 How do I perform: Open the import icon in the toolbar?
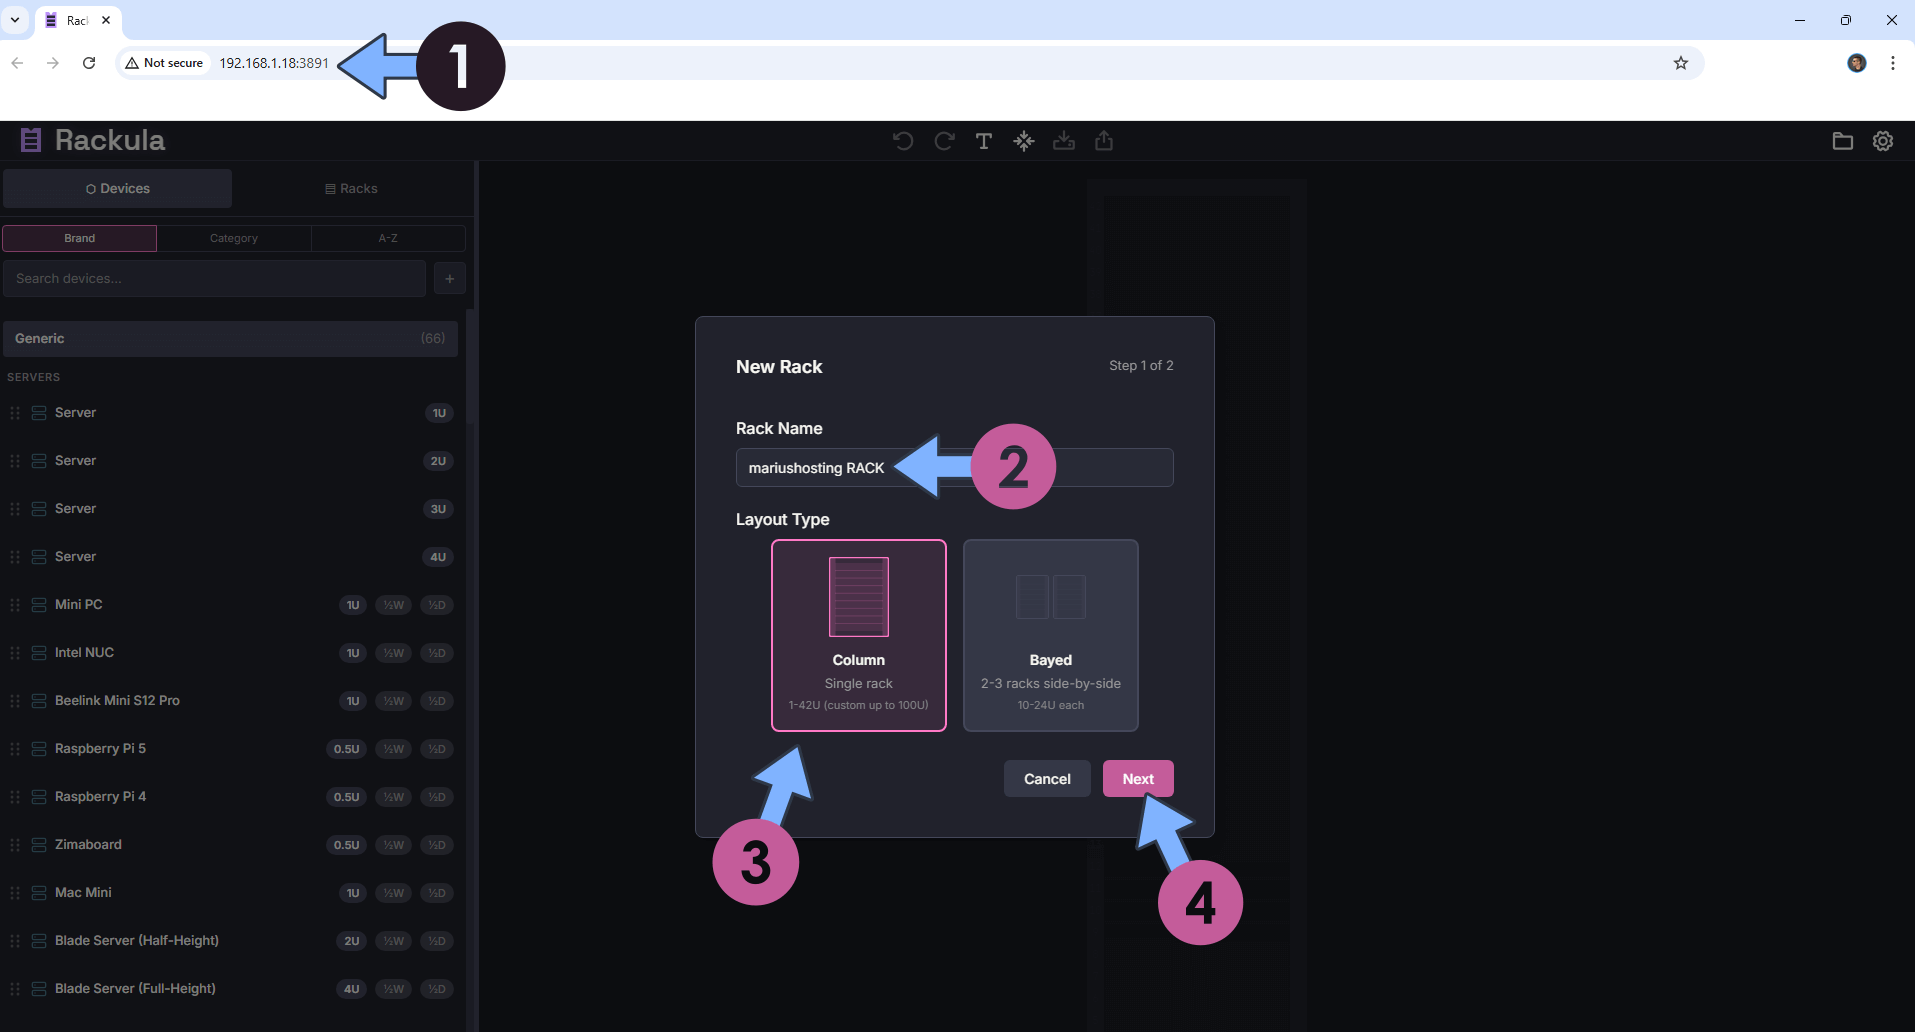1064,141
